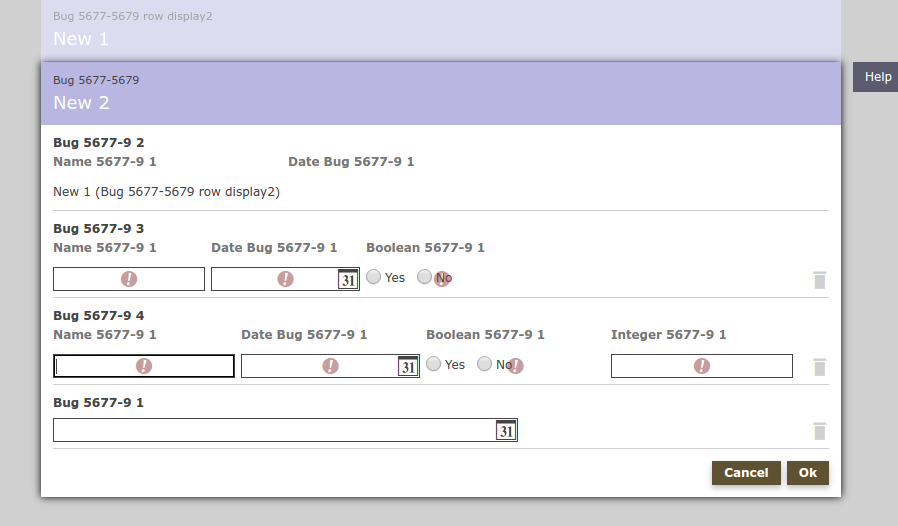Select Yes for Boolean in Bug 5677-9 3
Screen dimensions: 898x526
coord(374,277)
